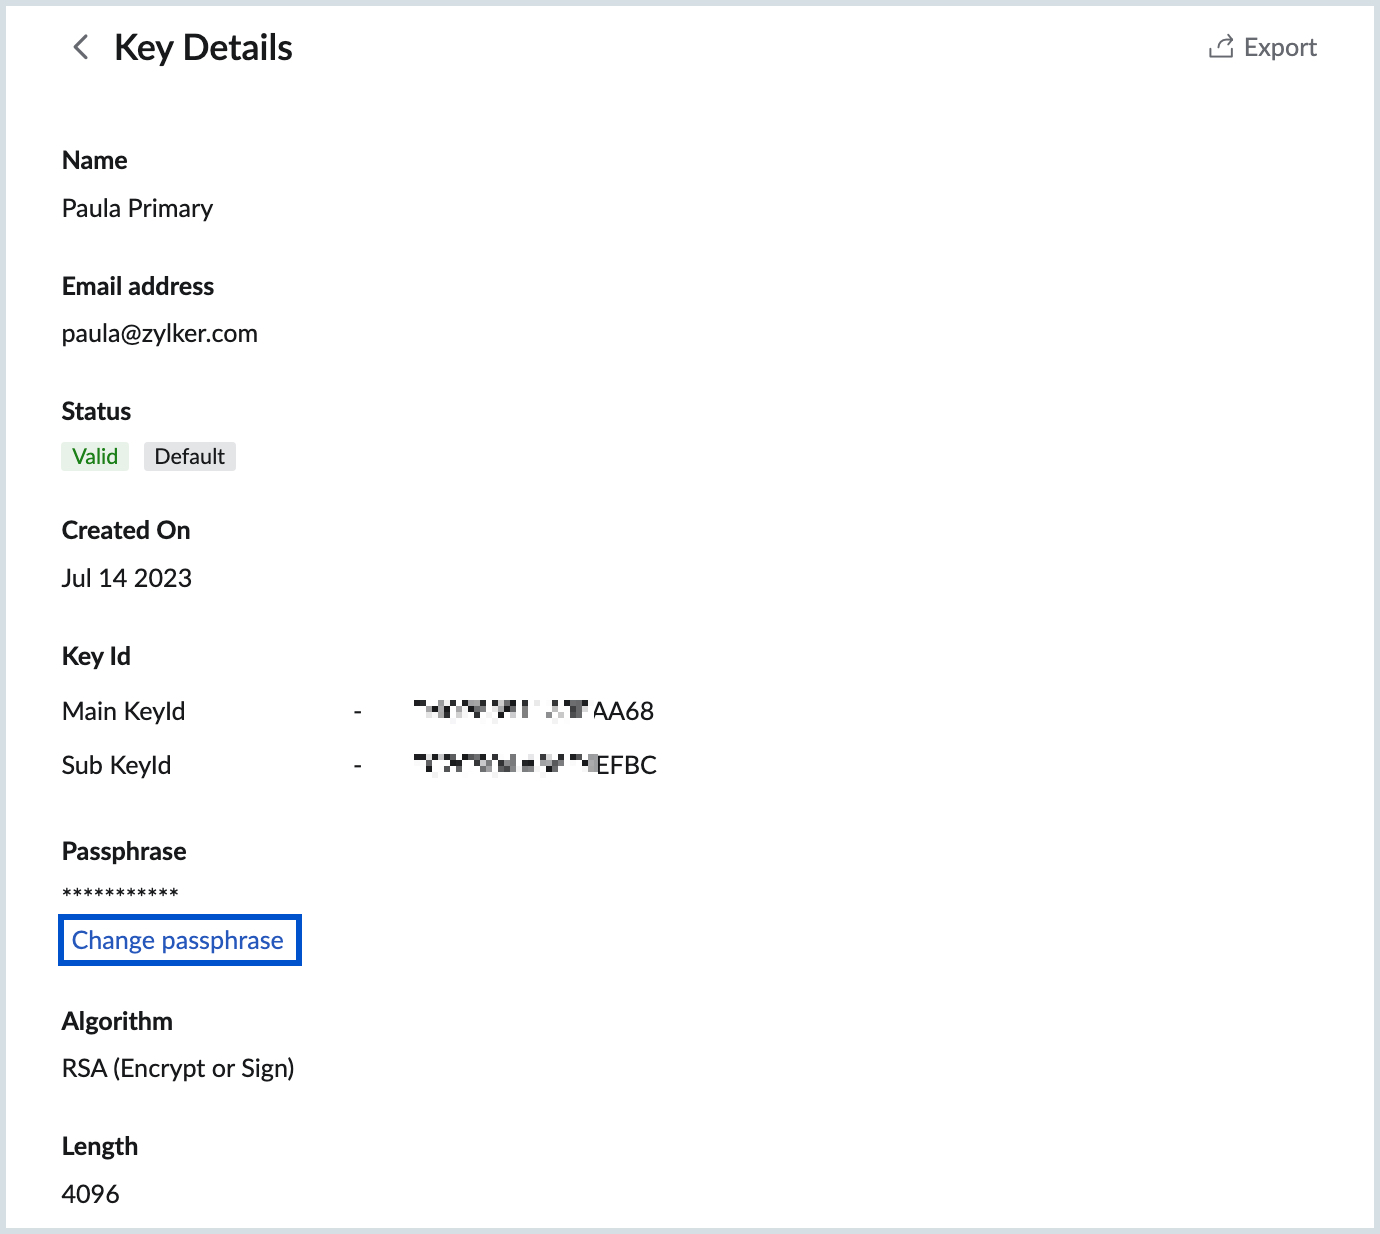Click the Main KeyId row label

pos(124,711)
